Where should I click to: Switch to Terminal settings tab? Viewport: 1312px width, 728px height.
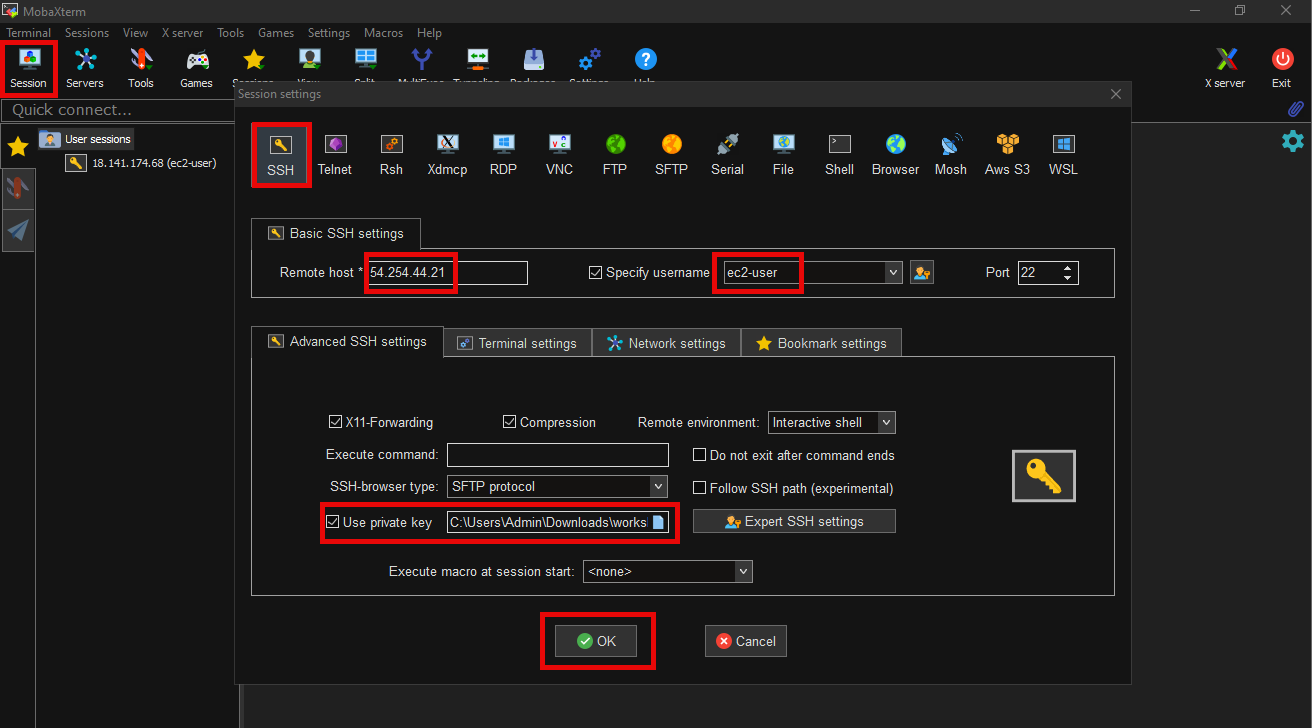(517, 343)
